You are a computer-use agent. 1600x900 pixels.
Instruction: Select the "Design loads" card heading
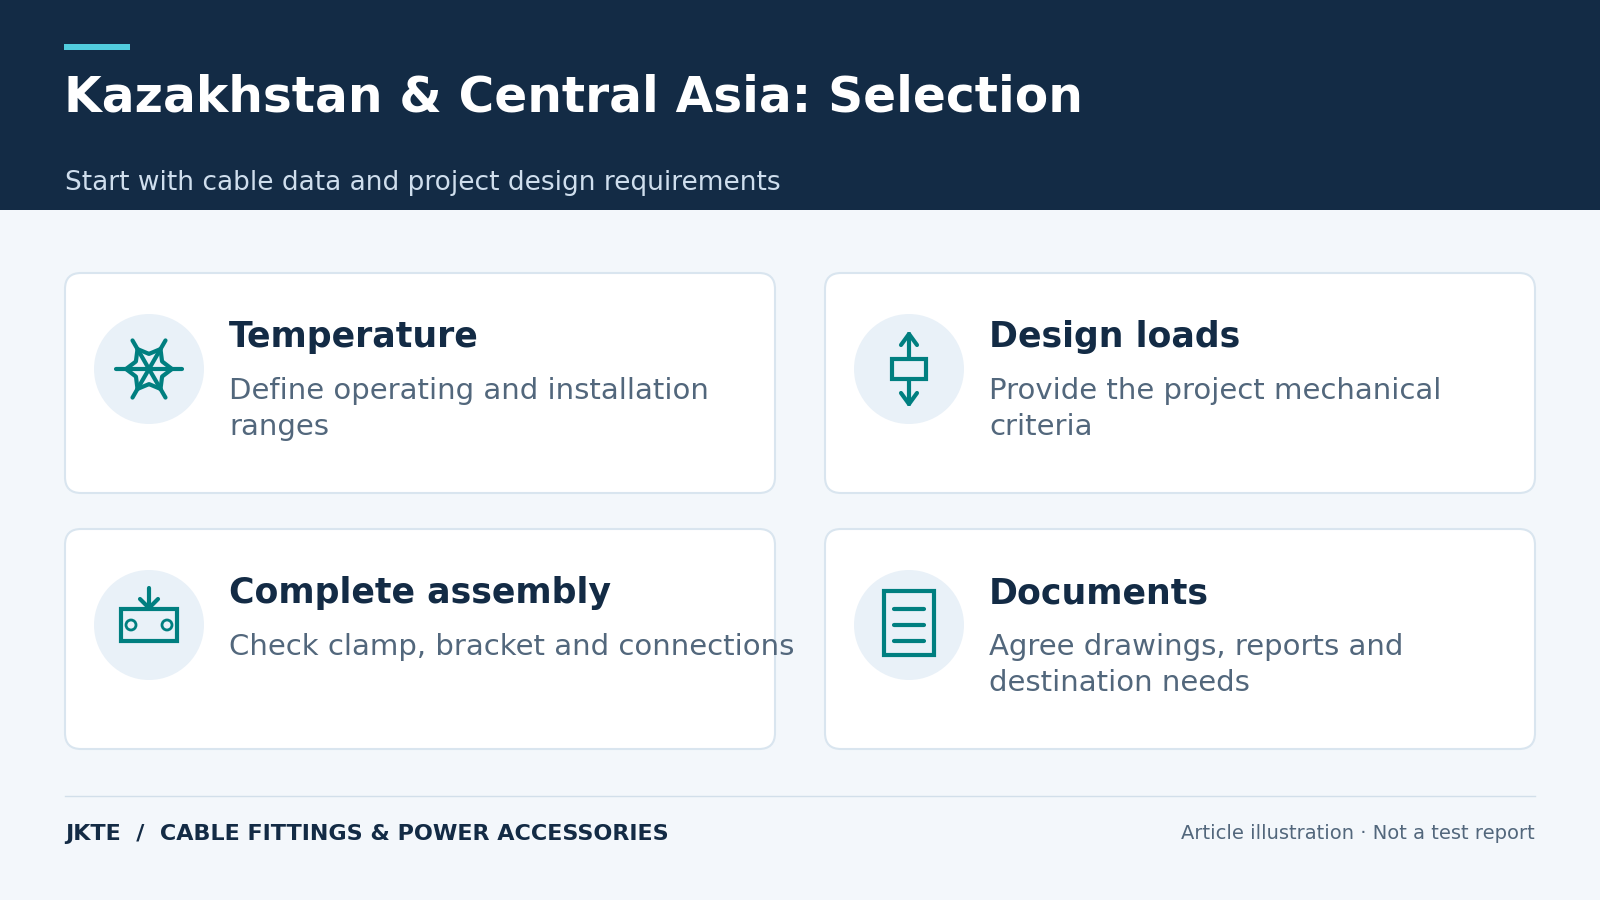1114,336
